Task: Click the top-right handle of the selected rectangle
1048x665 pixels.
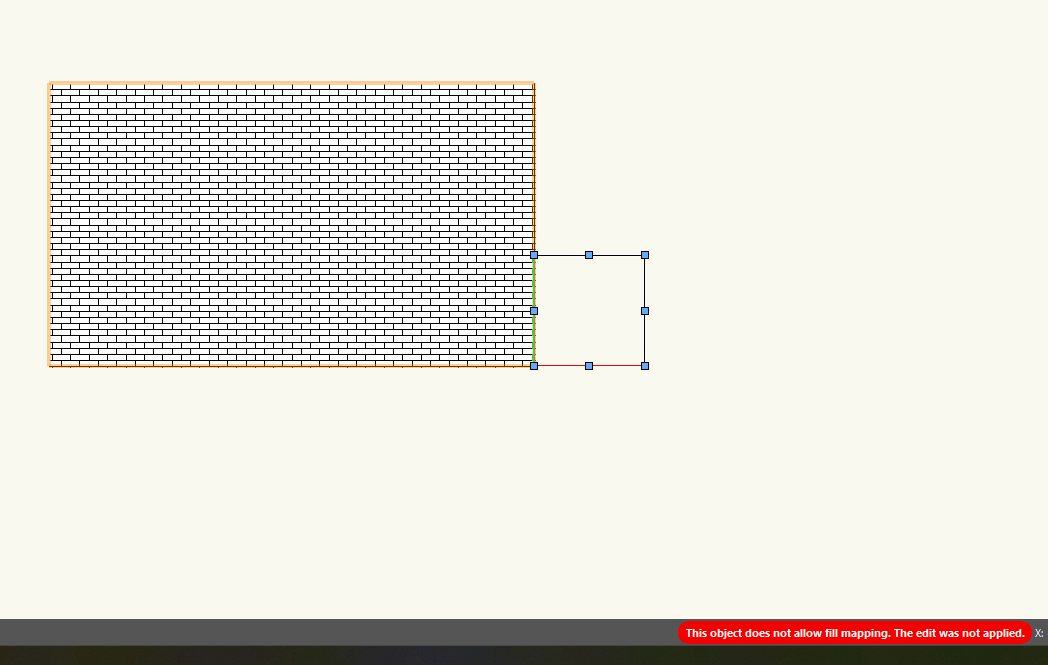Action: click(645, 255)
